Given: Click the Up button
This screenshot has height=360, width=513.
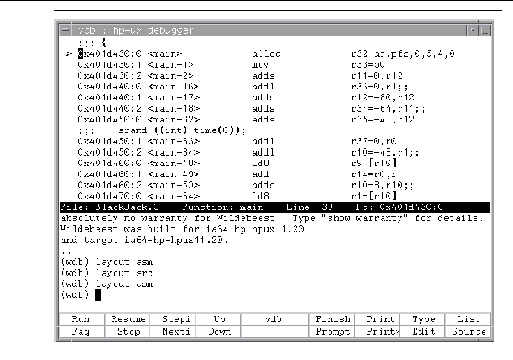Looking at the screenshot, I should [x=218, y=319].
